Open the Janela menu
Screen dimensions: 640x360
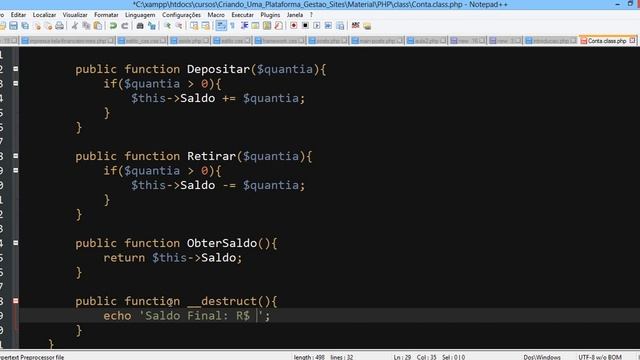click(295, 15)
